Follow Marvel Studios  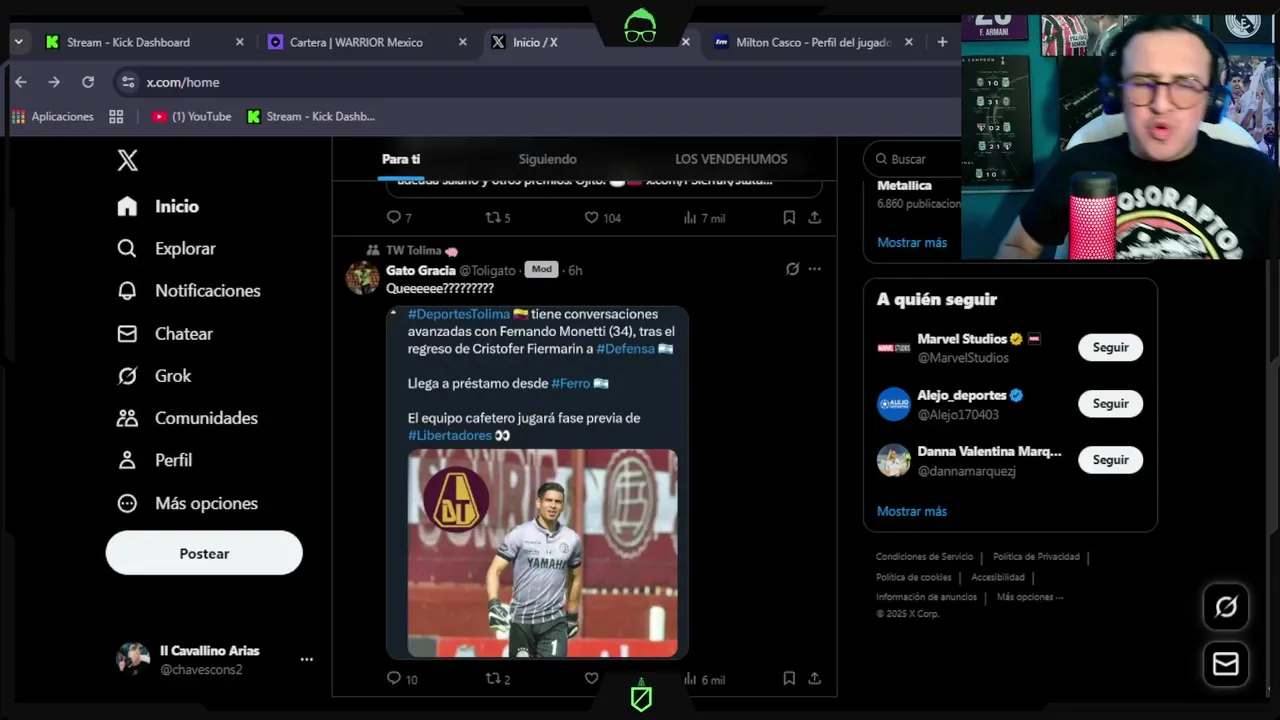1110,347
